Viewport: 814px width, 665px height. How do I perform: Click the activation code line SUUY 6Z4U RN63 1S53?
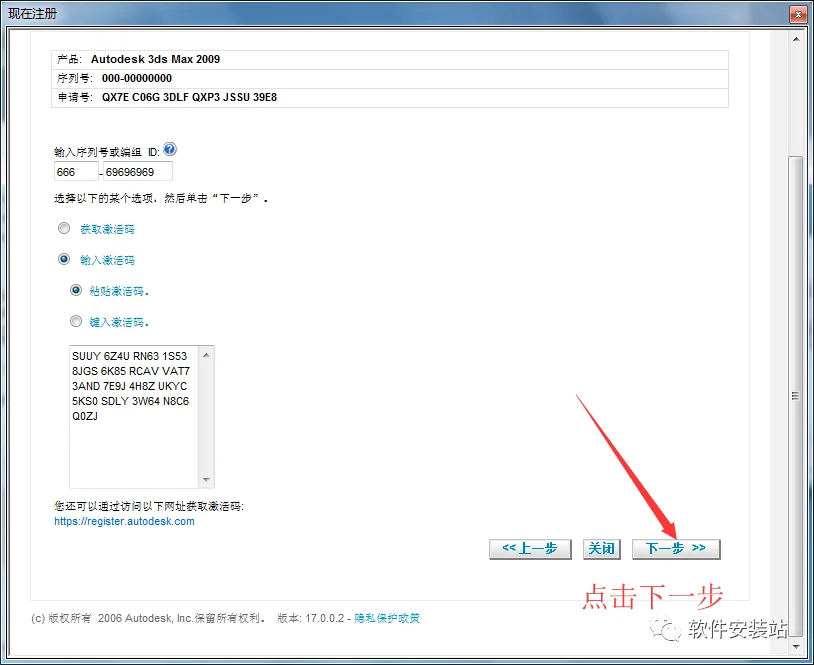[x=129, y=356]
